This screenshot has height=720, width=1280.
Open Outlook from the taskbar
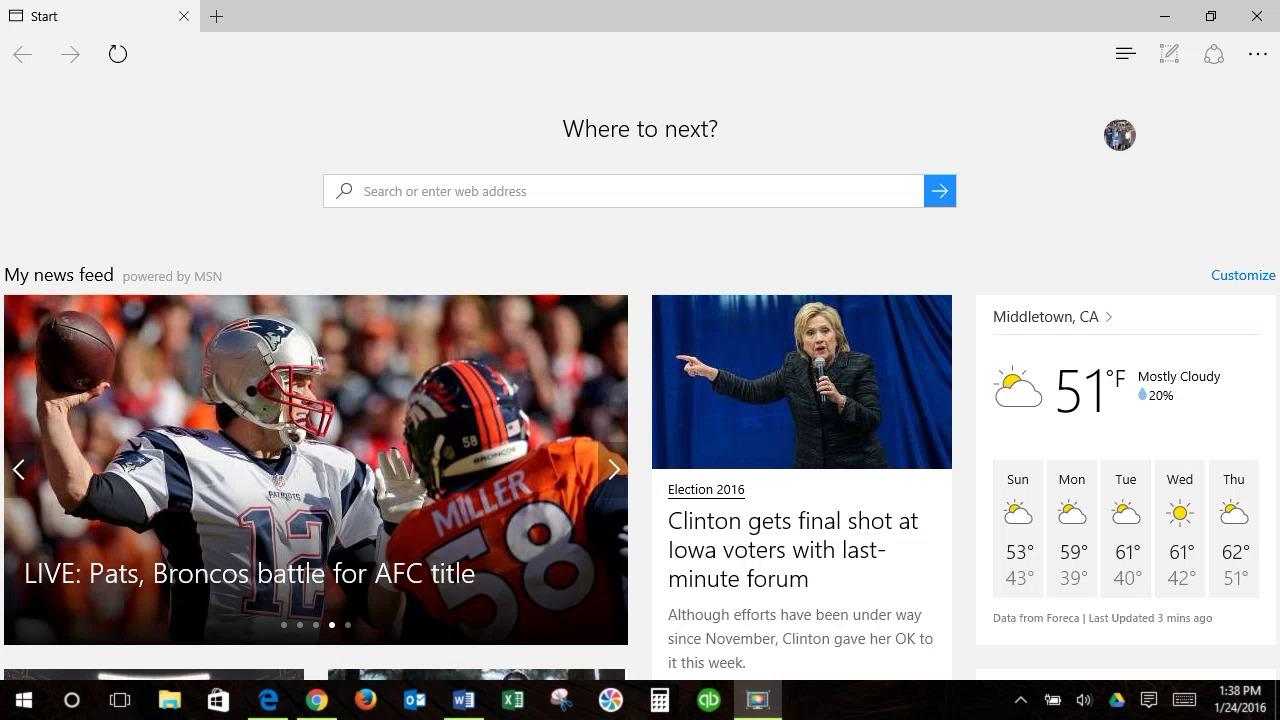(x=414, y=700)
